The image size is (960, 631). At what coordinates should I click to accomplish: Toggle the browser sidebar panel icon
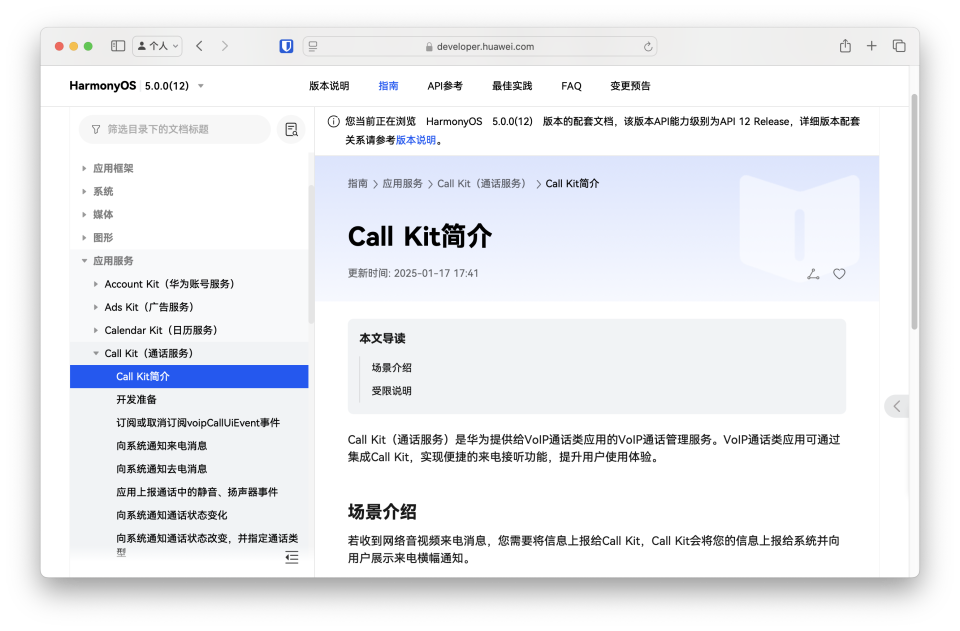pyautogui.click(x=117, y=45)
